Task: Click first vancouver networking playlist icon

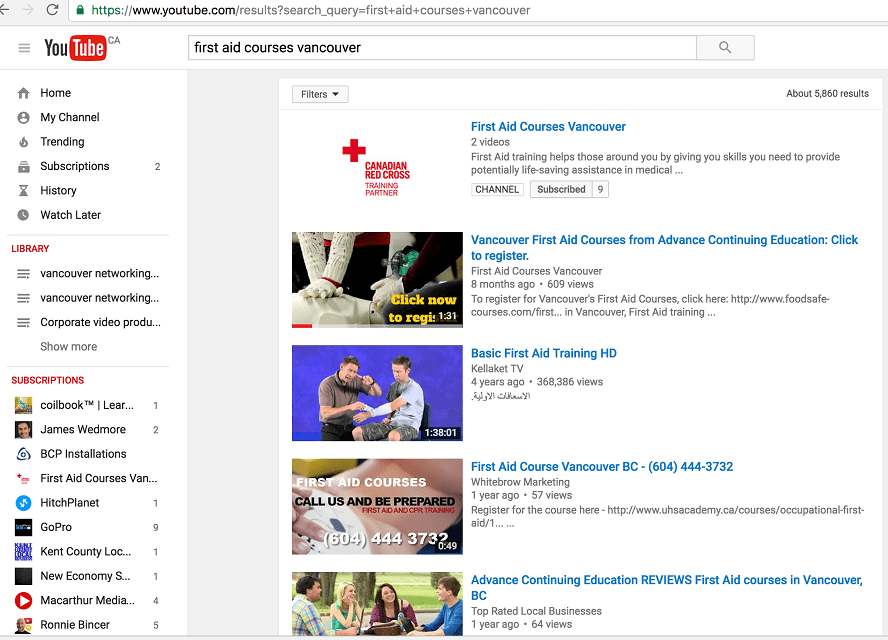Action: 23,274
